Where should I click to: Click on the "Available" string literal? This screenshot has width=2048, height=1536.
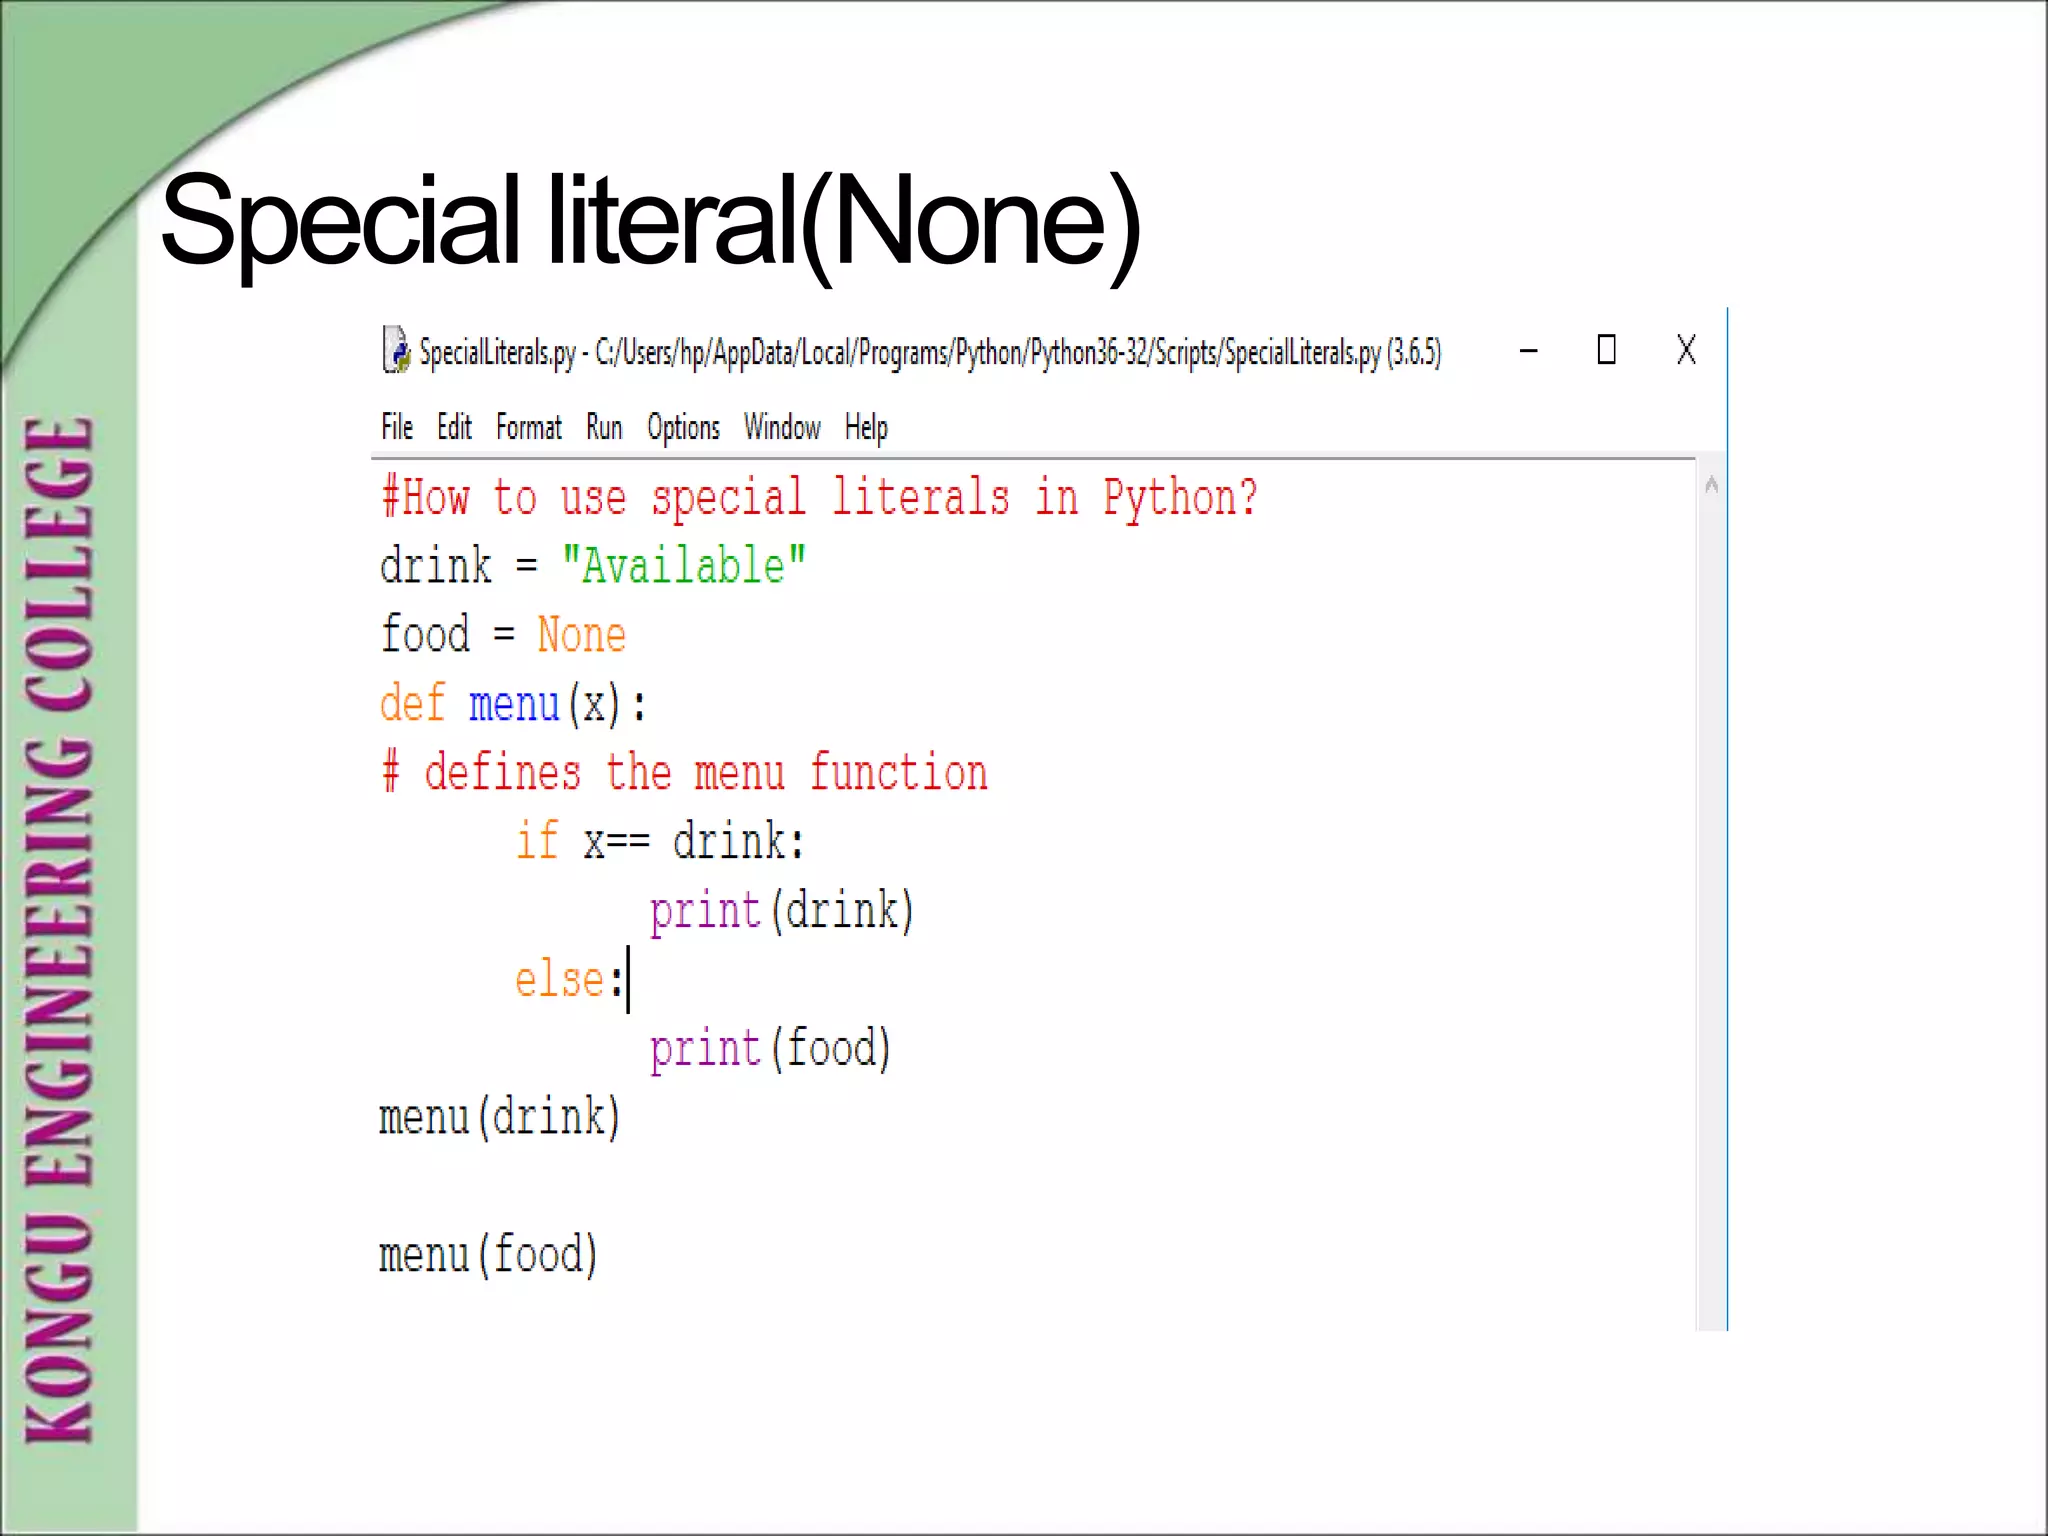click(x=683, y=566)
